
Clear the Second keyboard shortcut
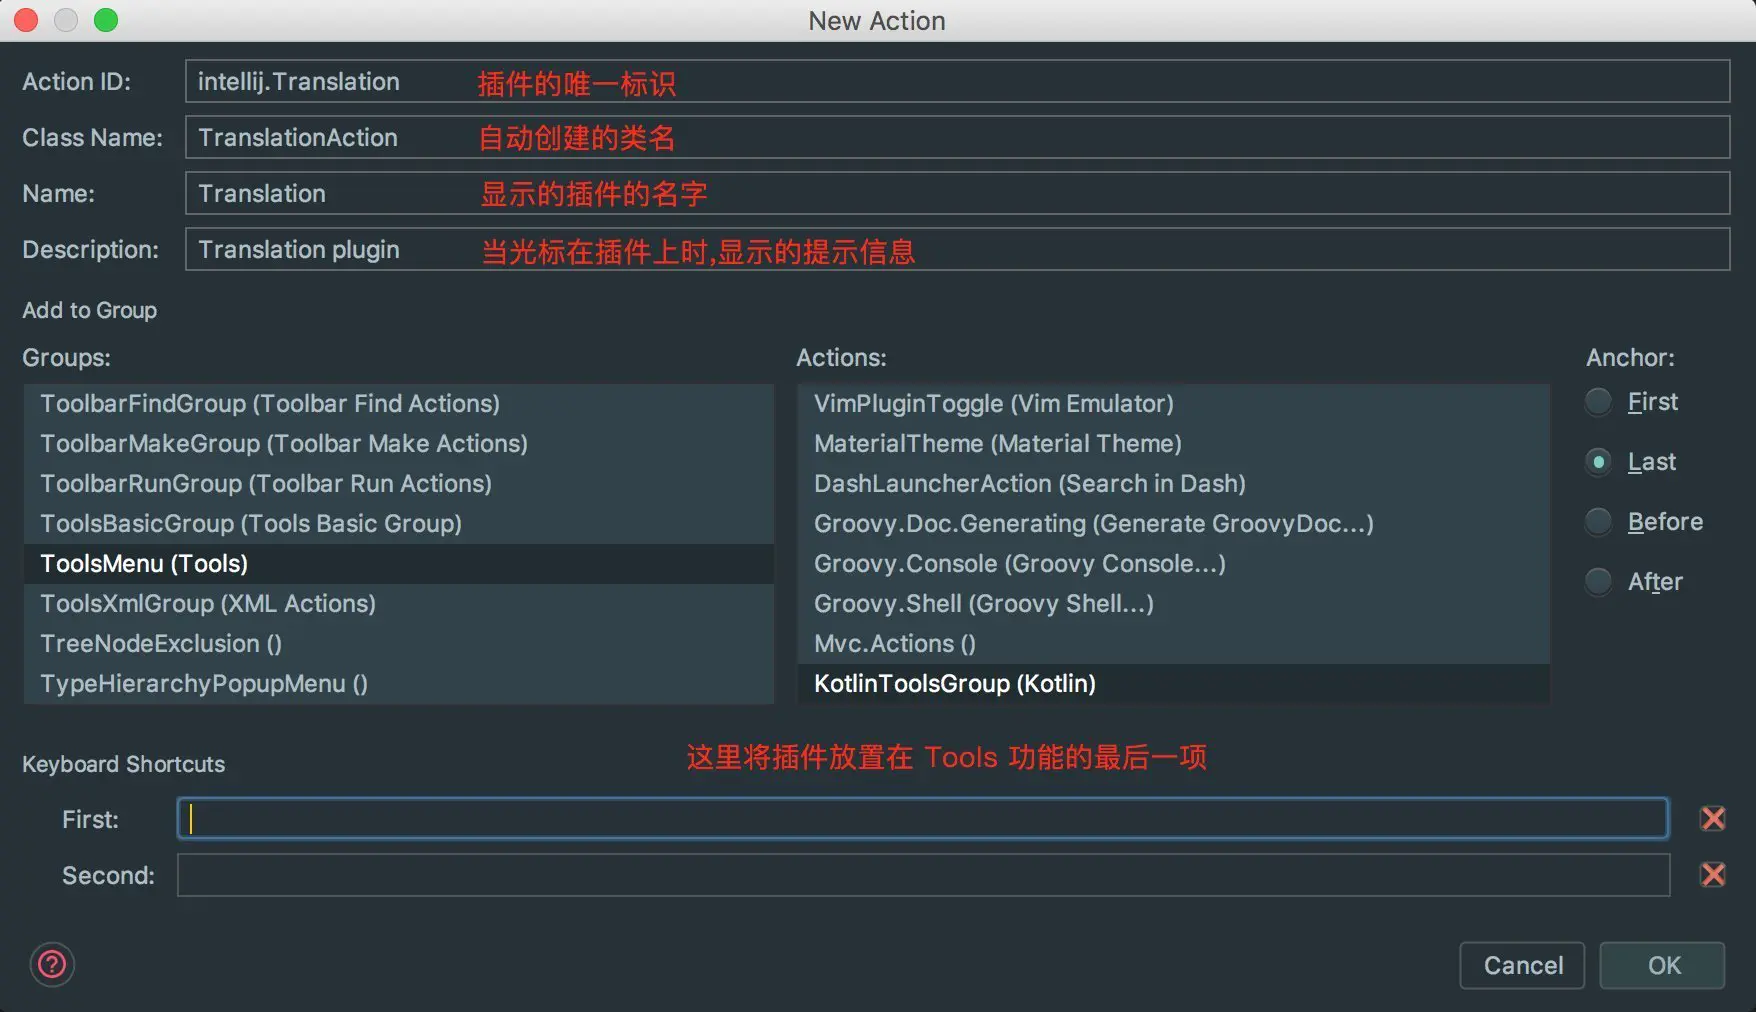tap(1712, 875)
